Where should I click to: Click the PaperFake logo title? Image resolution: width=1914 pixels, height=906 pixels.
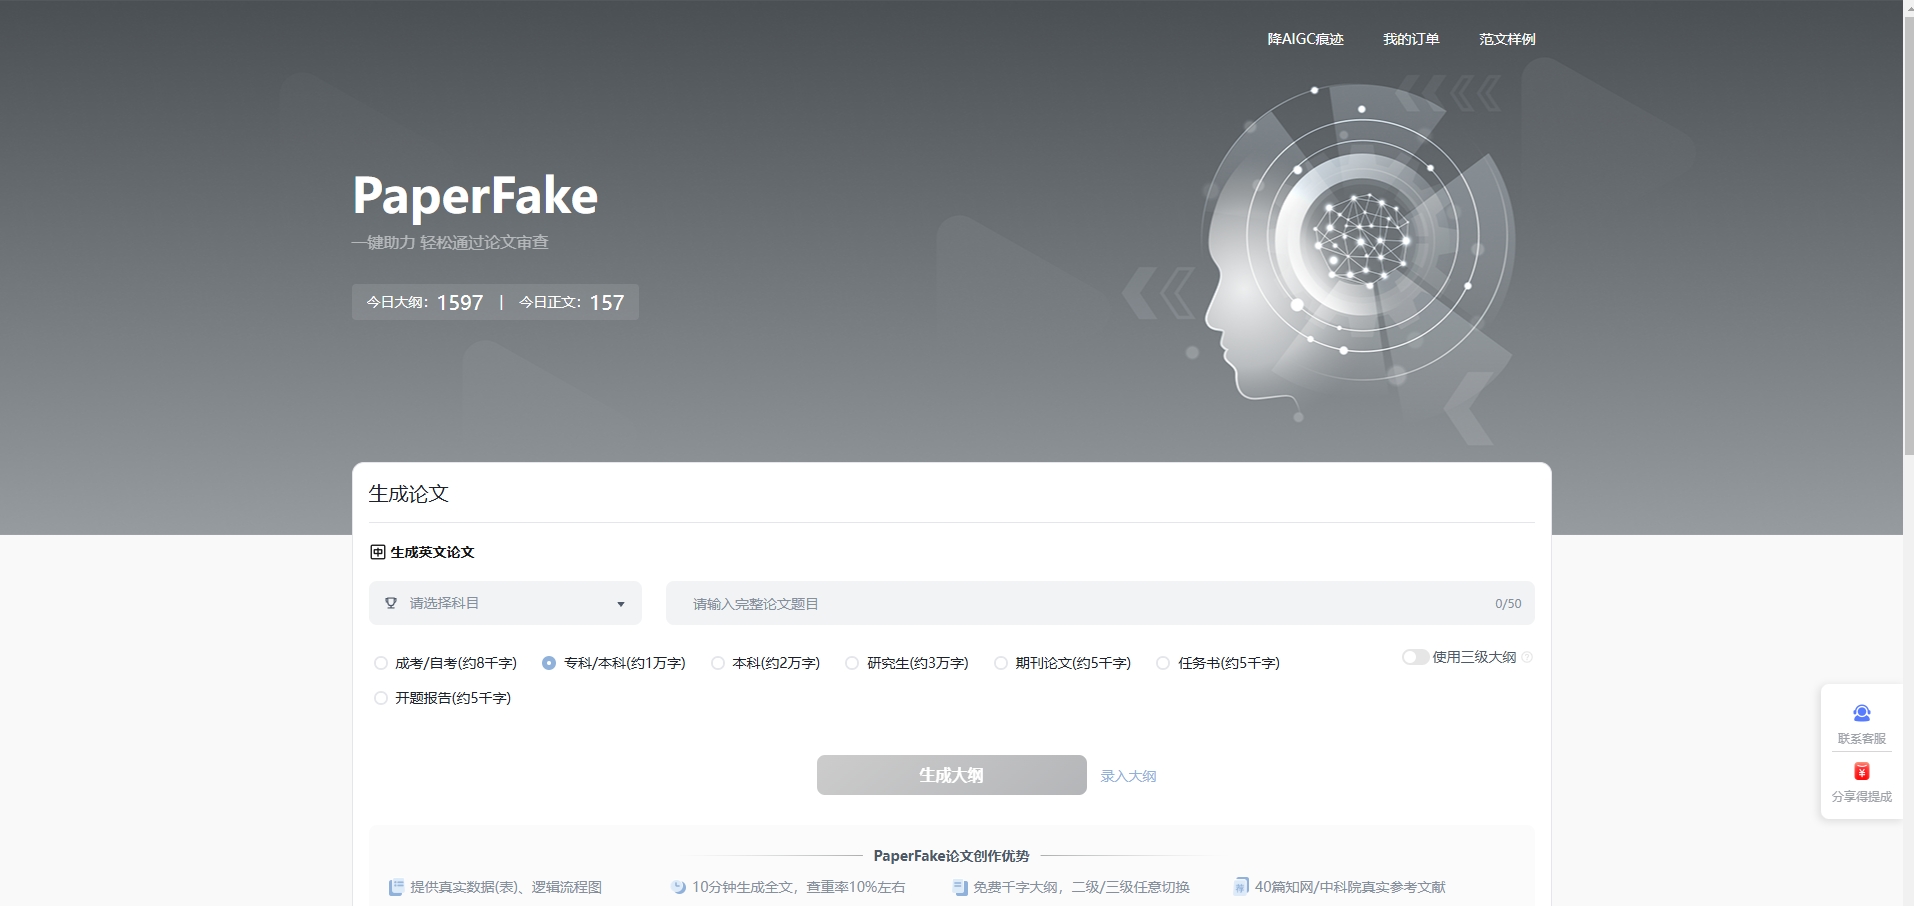(x=475, y=195)
